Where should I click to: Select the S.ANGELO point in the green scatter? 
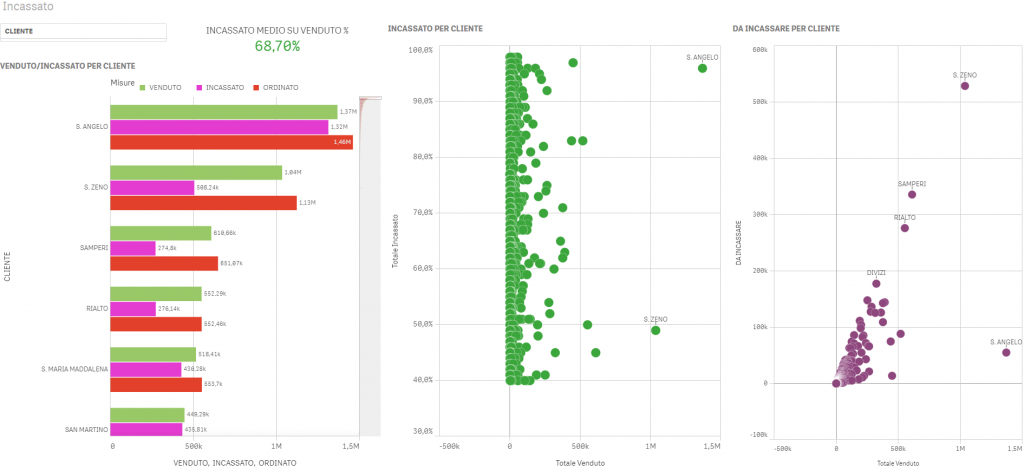pos(702,68)
